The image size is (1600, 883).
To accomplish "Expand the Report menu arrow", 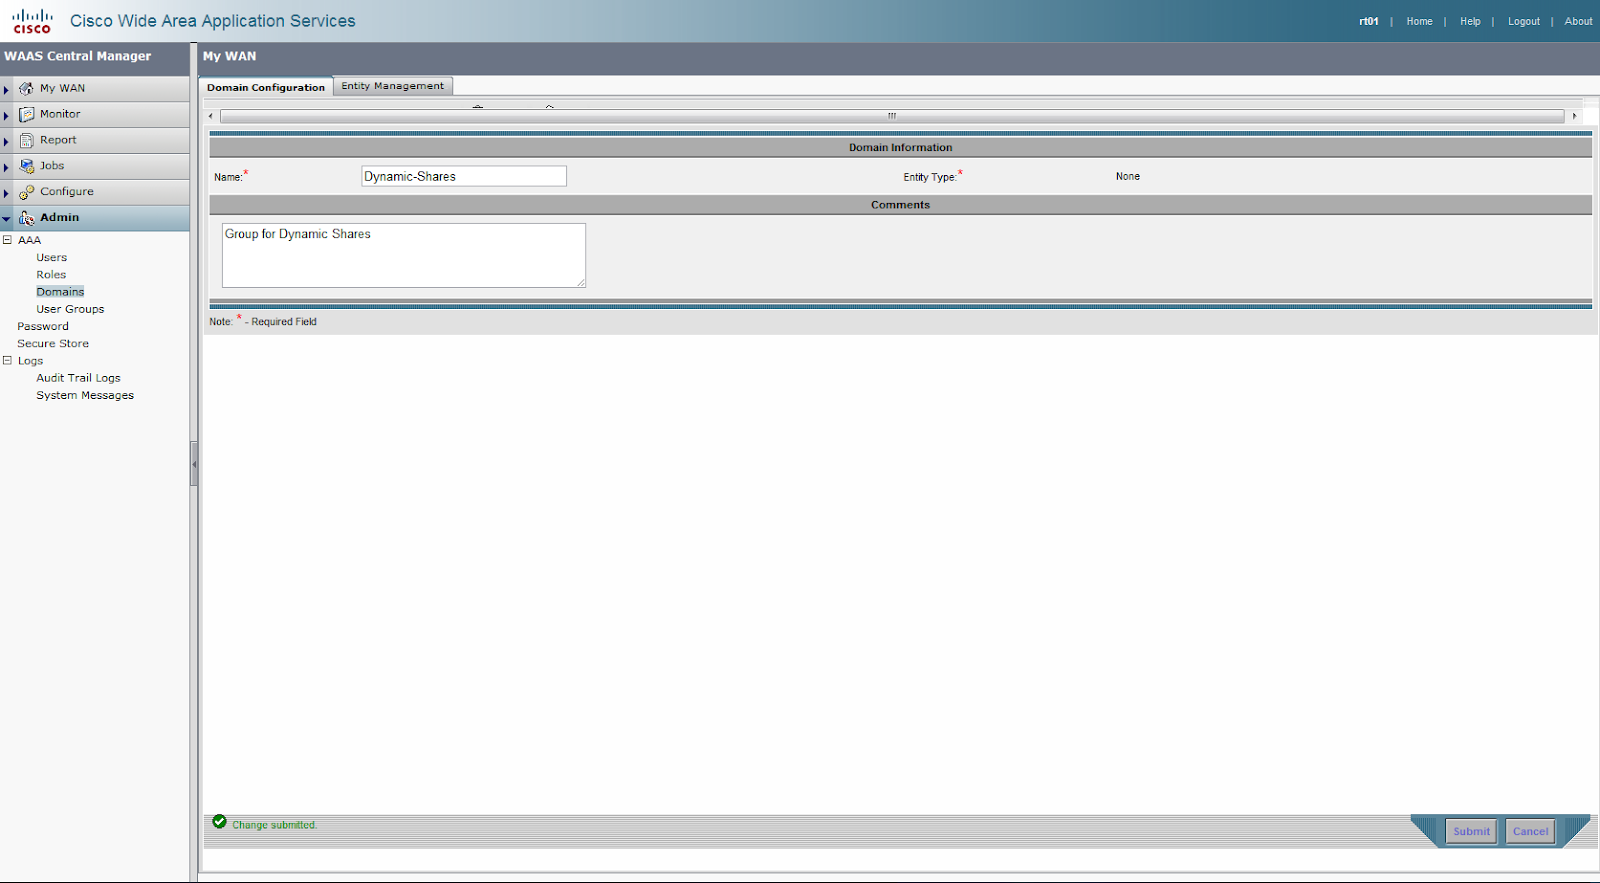I will pos(6,142).
